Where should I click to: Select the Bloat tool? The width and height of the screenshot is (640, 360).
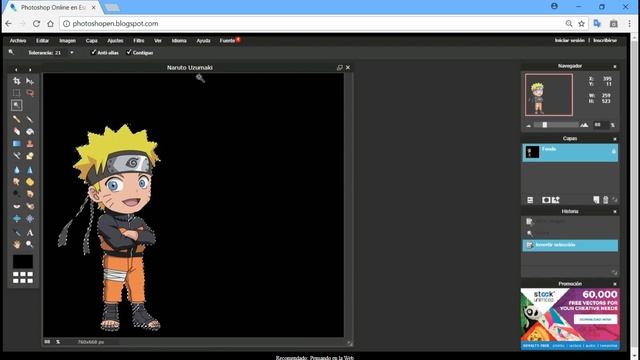(16, 219)
